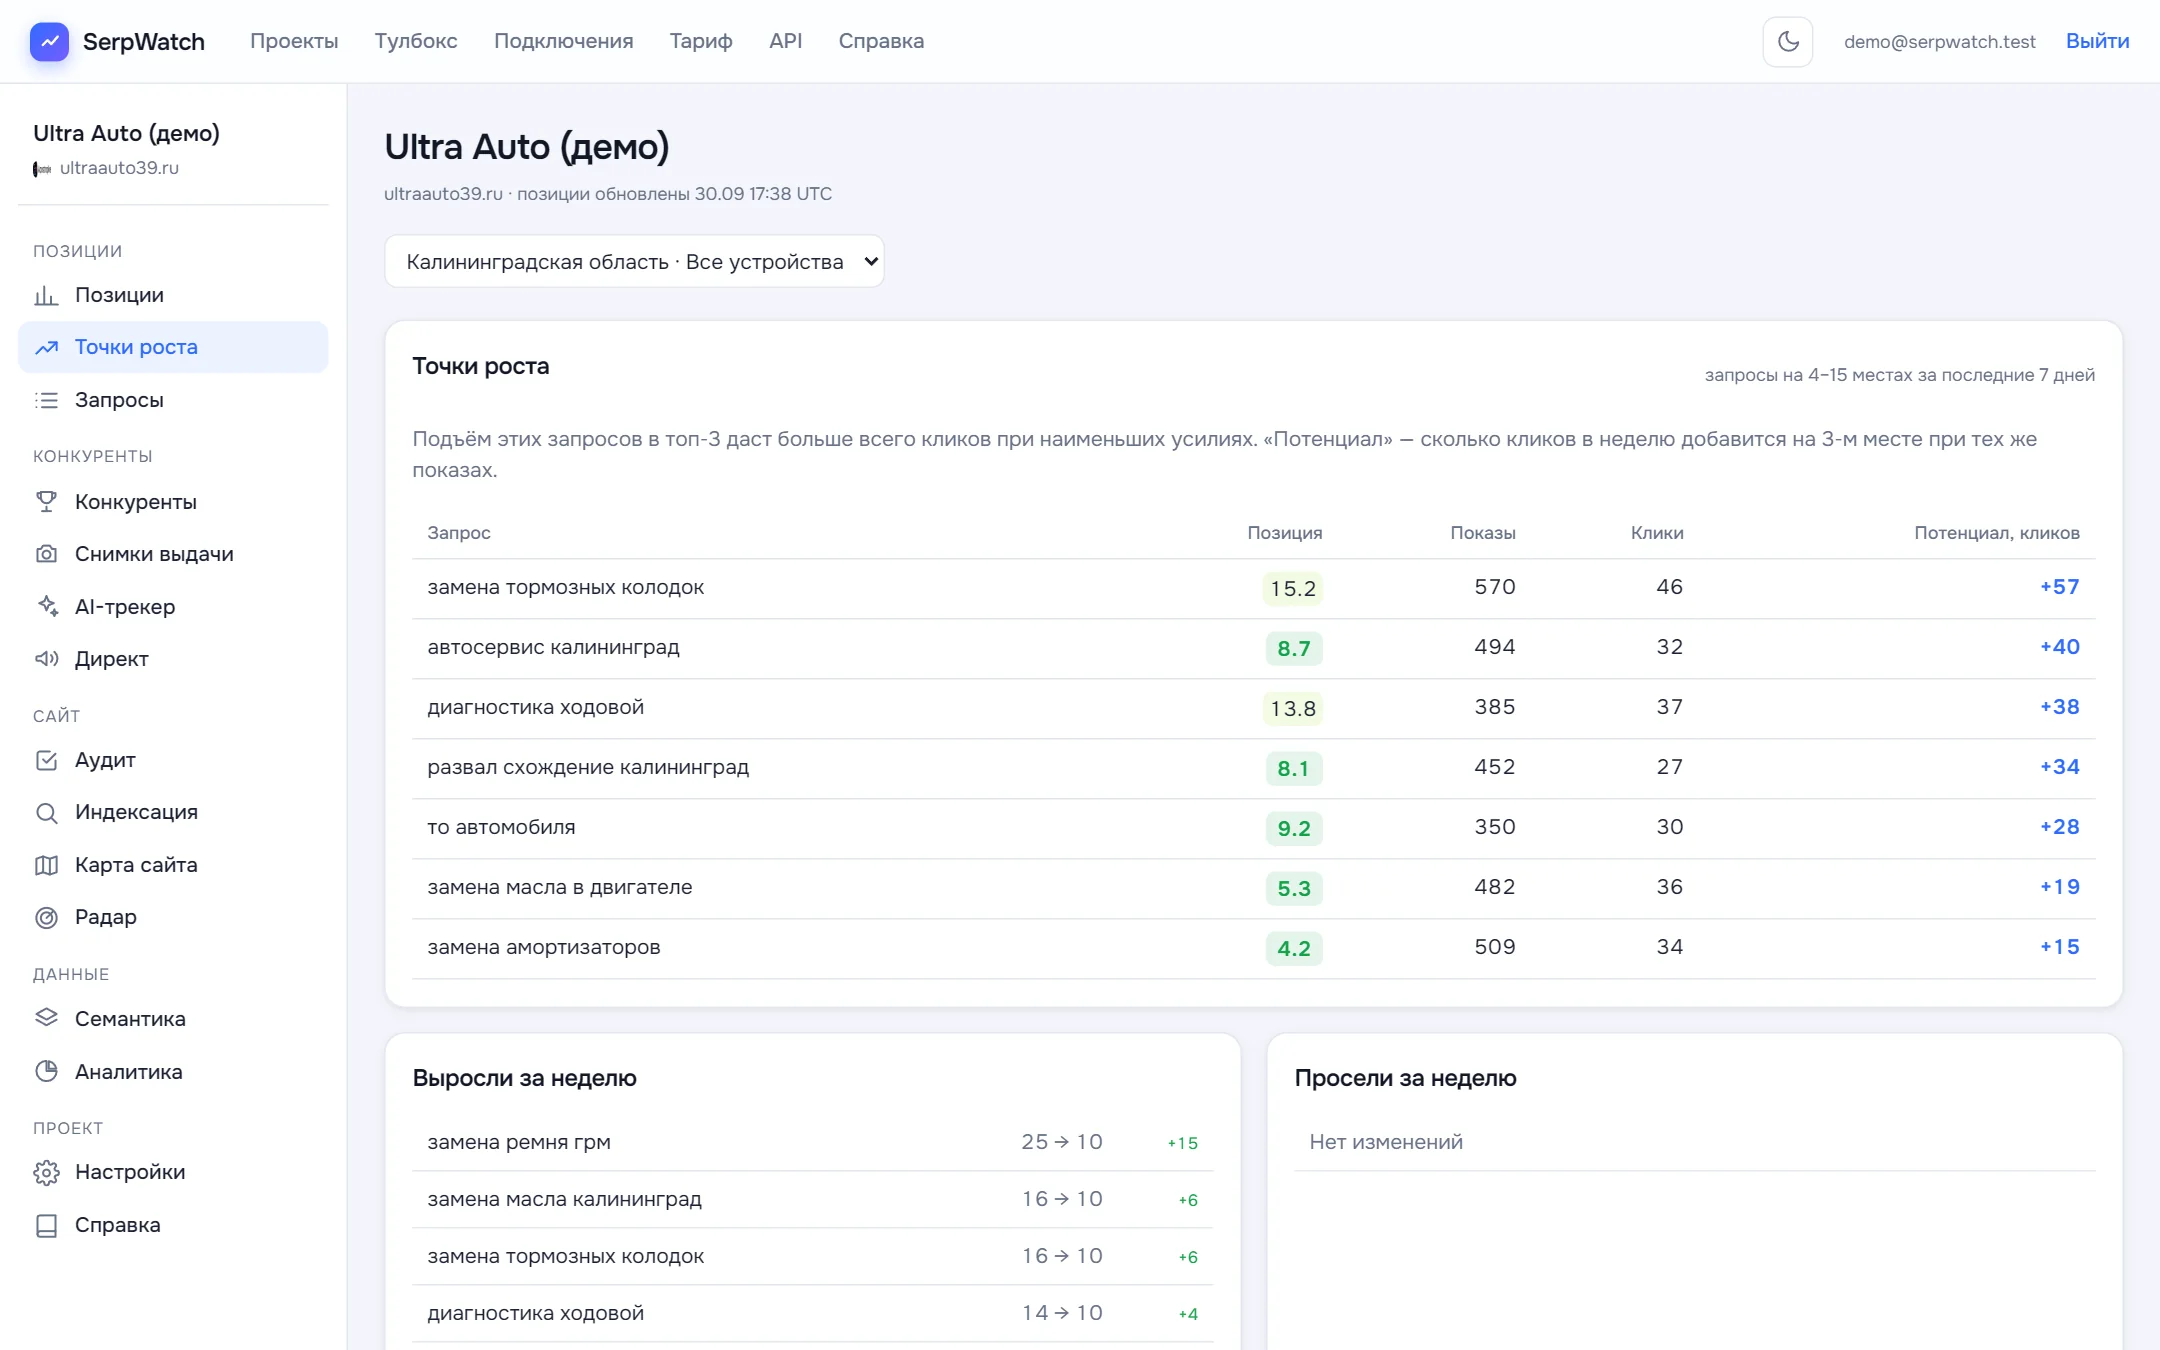
Task: Click the Аналитика pie chart icon
Action: point(46,1071)
